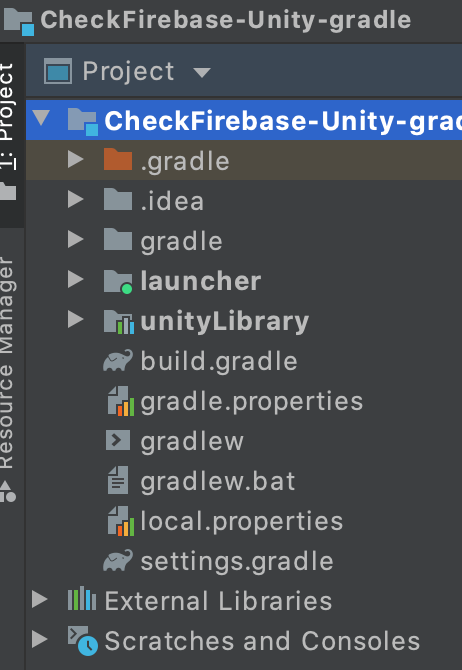Select the External Libraries label
The image size is (462, 670).
(x=218, y=600)
